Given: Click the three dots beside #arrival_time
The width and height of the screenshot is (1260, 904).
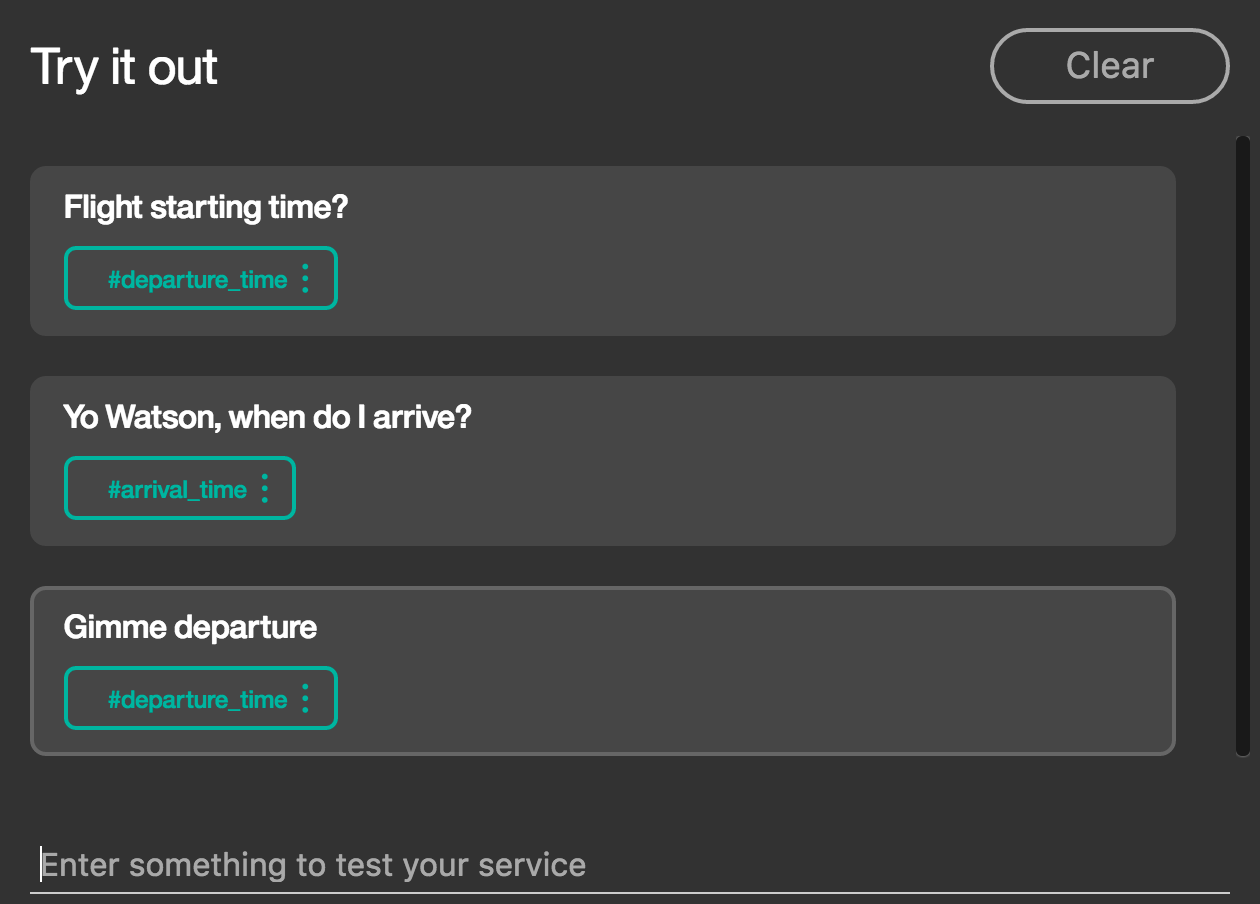Looking at the screenshot, I should click(x=264, y=489).
